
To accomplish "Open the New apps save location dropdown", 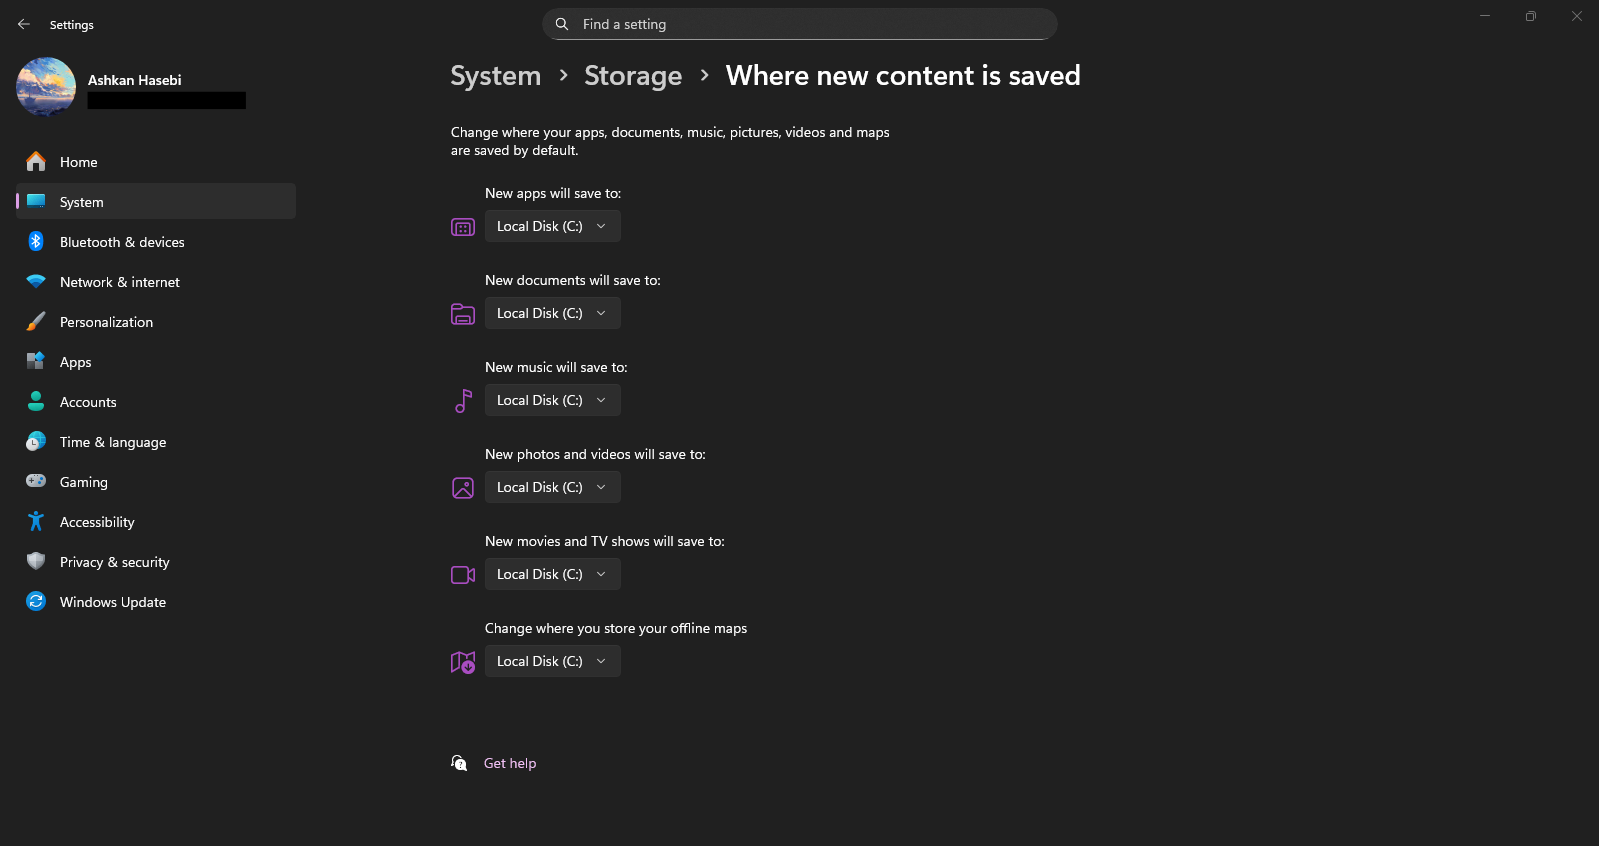I will coord(552,226).
